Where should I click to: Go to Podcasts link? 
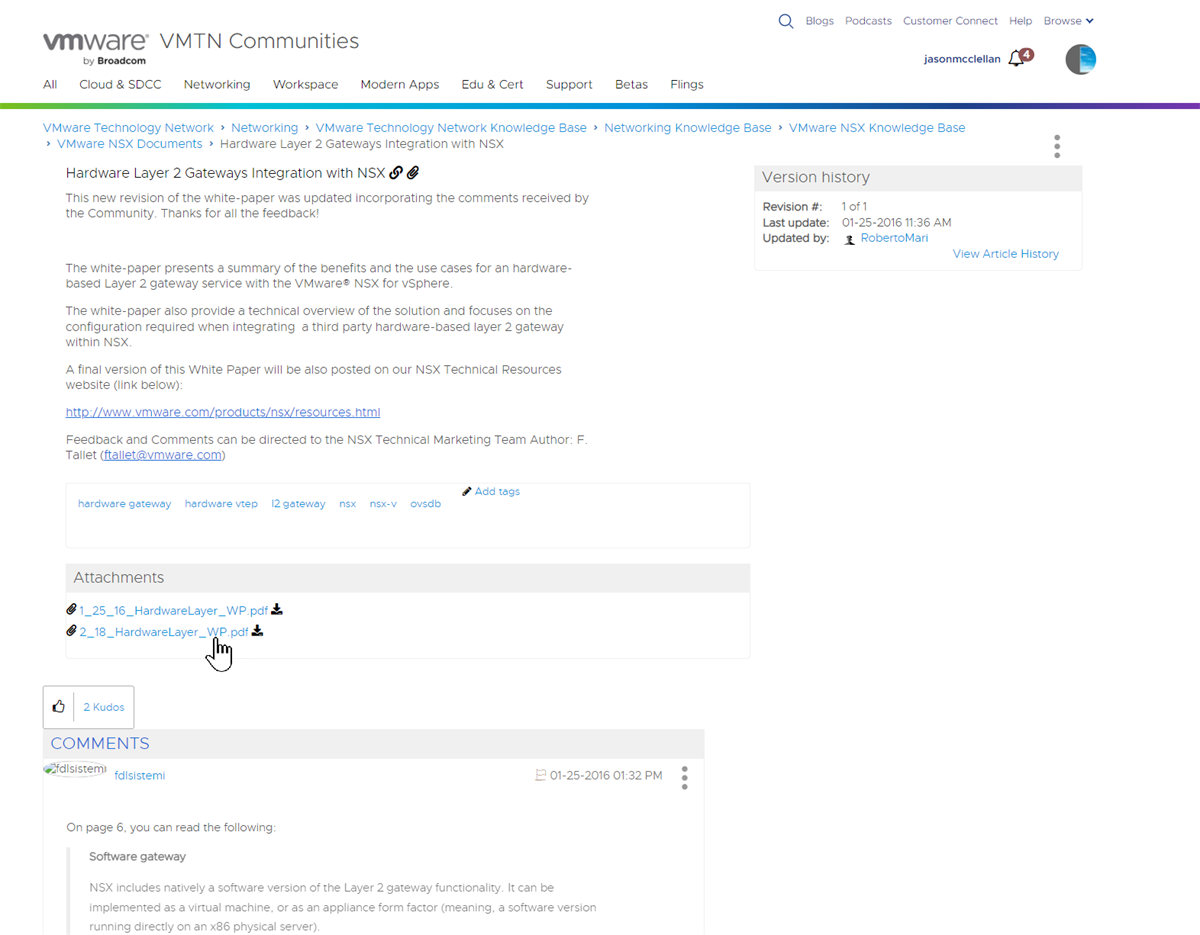(868, 21)
